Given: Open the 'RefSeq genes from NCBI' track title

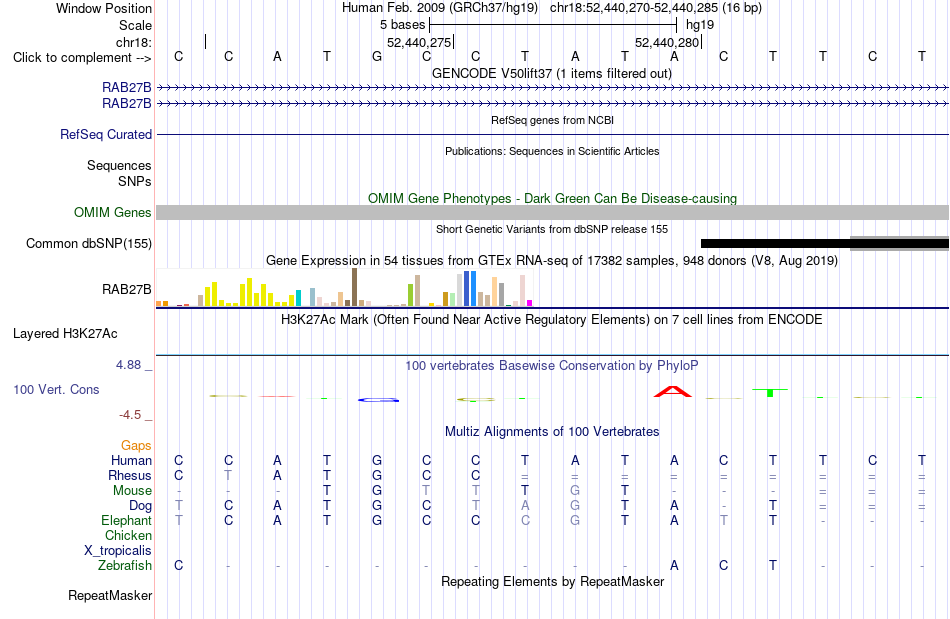Looking at the screenshot, I should tap(552, 120).
